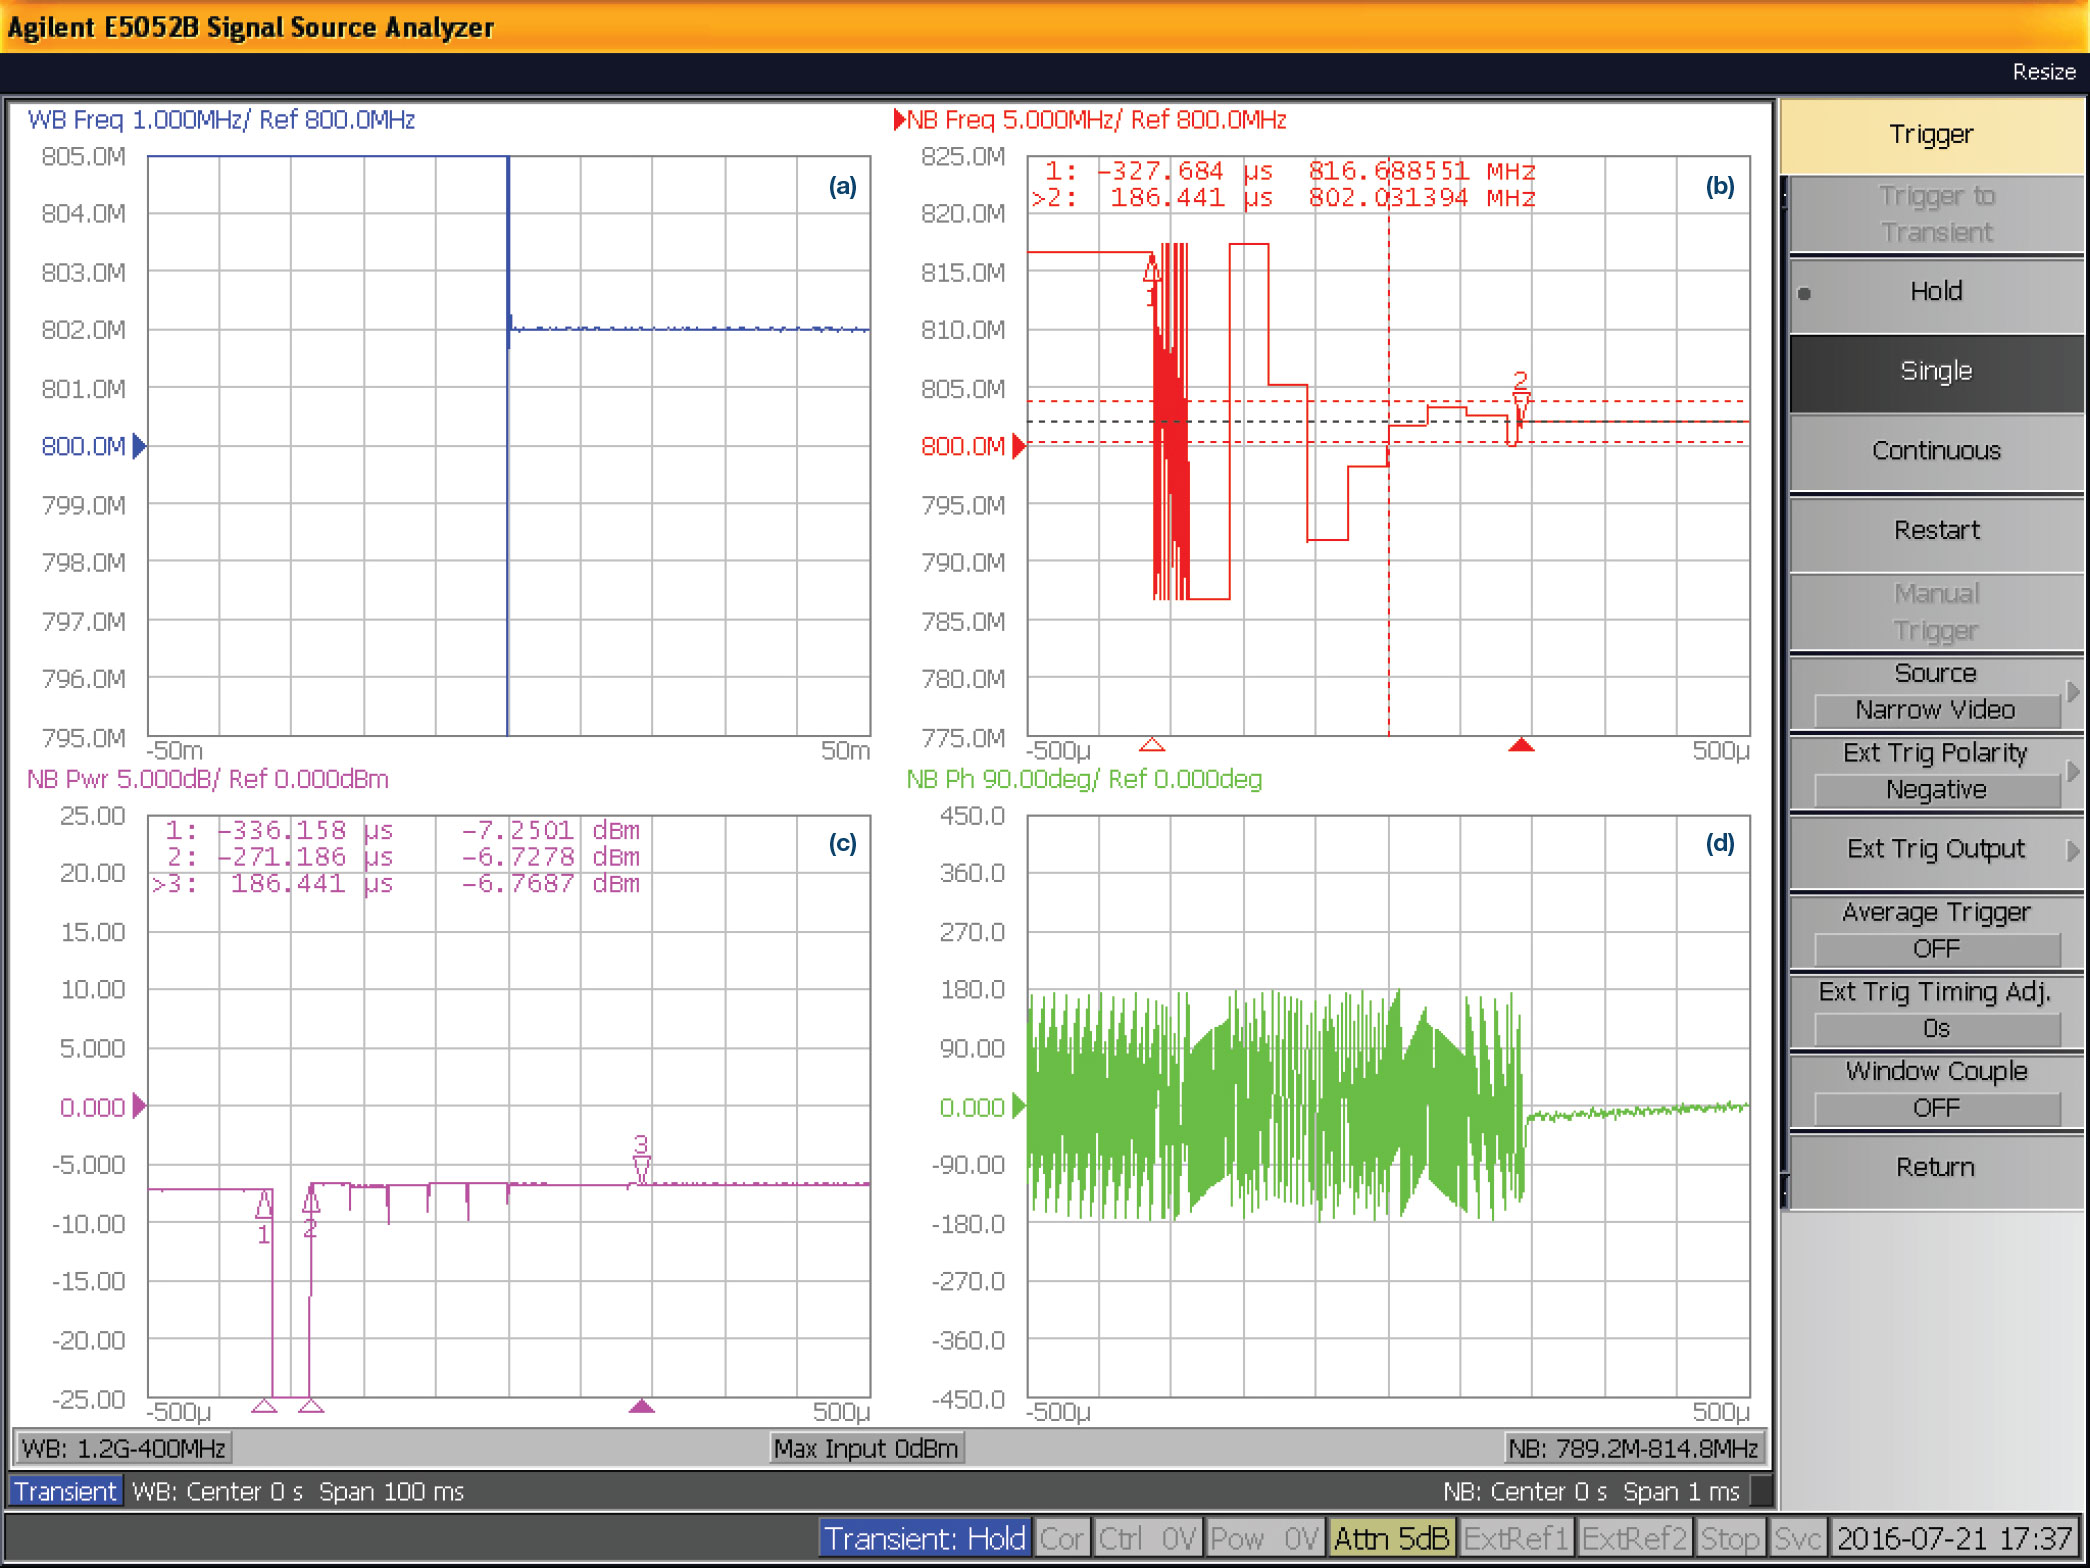Click the Transient mode tab label

pos(65,1491)
